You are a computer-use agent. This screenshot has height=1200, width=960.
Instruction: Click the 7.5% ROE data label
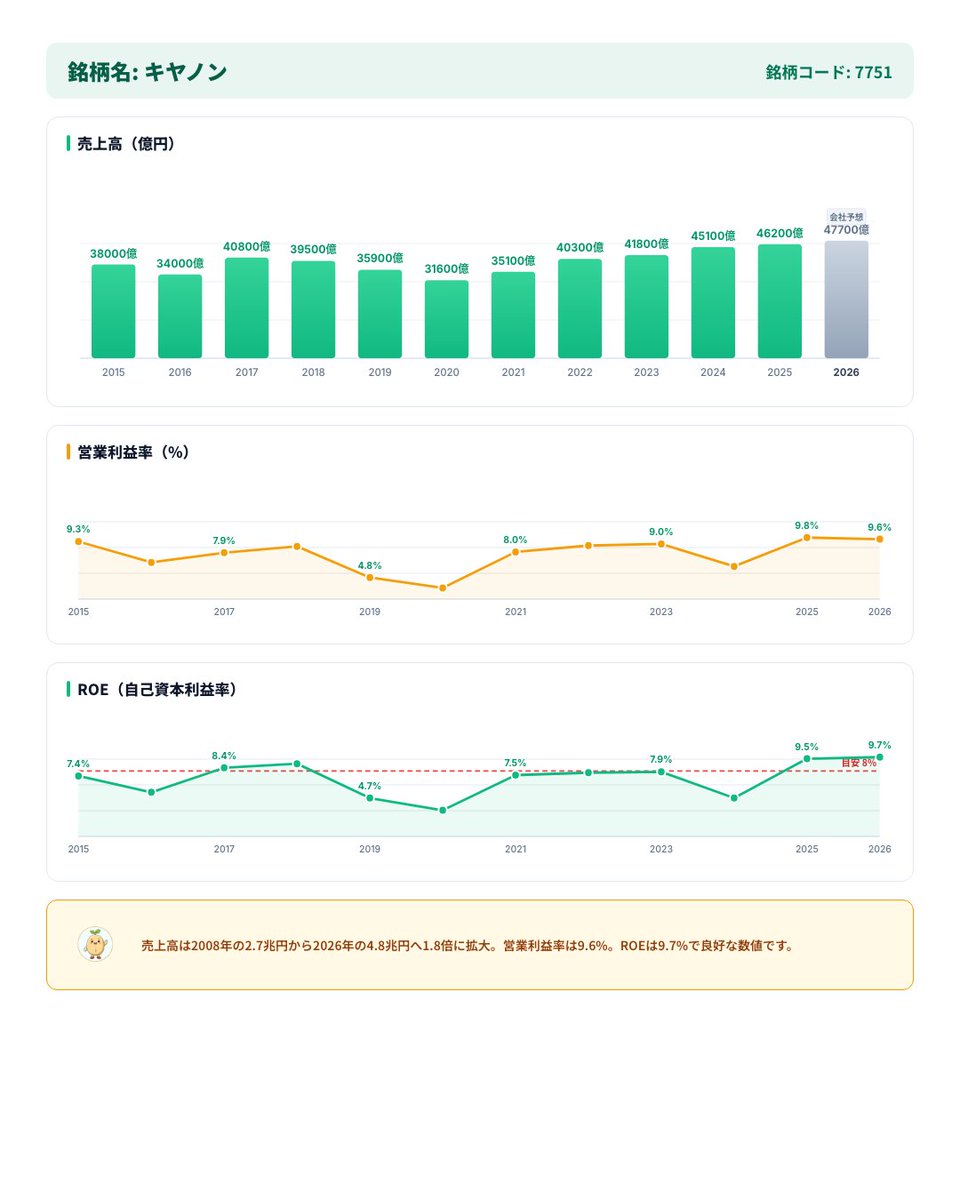coord(515,763)
